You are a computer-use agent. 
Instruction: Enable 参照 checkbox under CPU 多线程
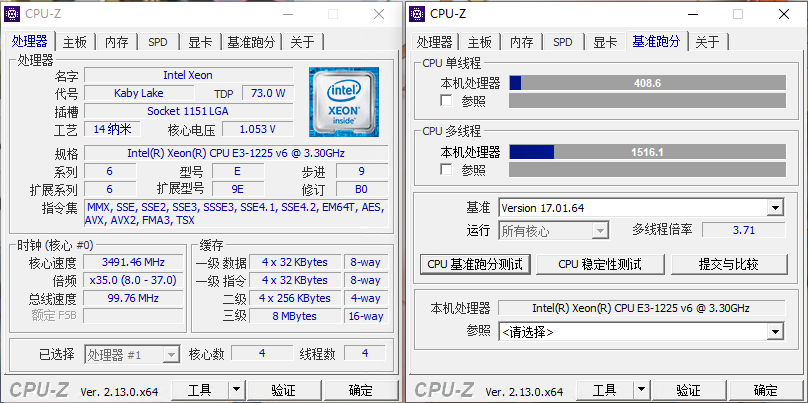(x=446, y=170)
